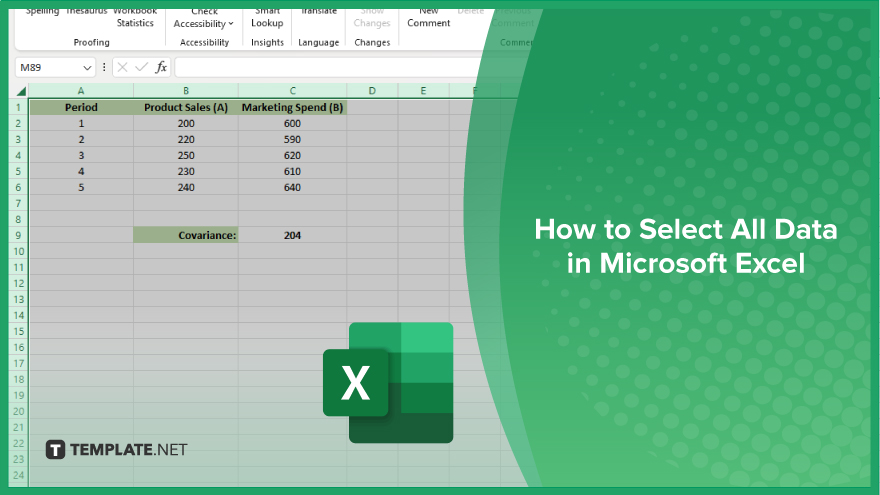The width and height of the screenshot is (880, 495).
Task: Click the Cancel X icon in formula bar
Action: click(122, 67)
